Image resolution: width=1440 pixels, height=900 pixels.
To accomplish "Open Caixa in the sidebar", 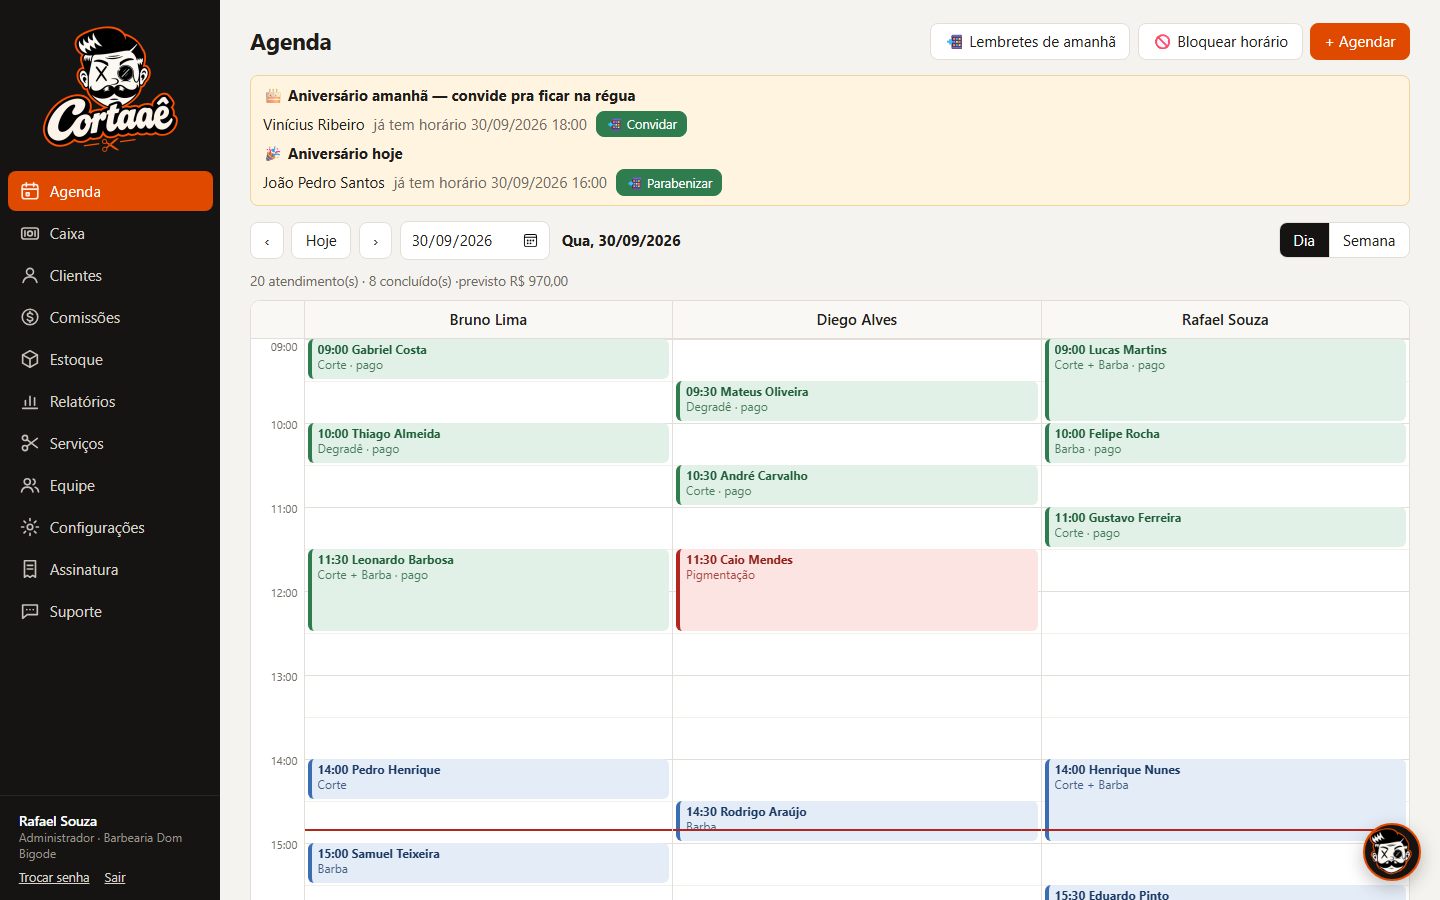I will click(x=110, y=233).
